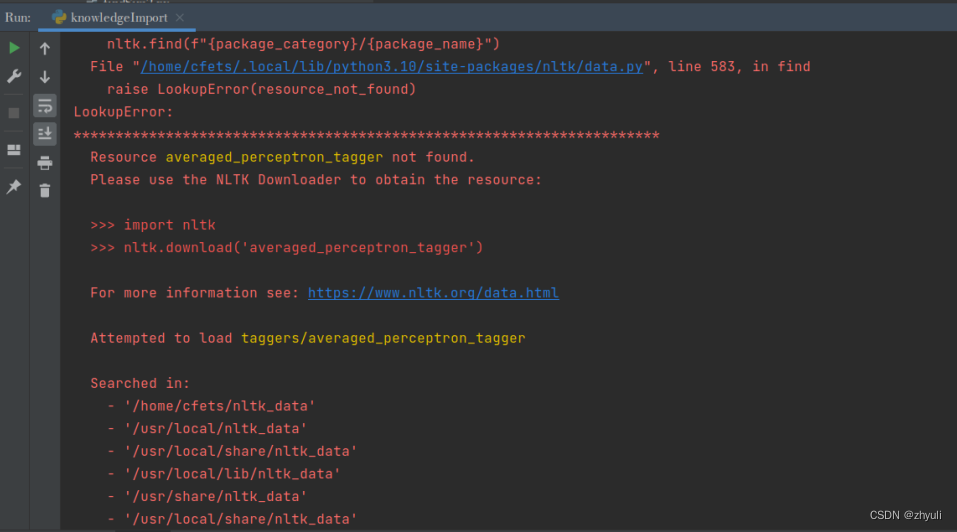
Task: Clear all console output trash icon
Action: (45, 191)
